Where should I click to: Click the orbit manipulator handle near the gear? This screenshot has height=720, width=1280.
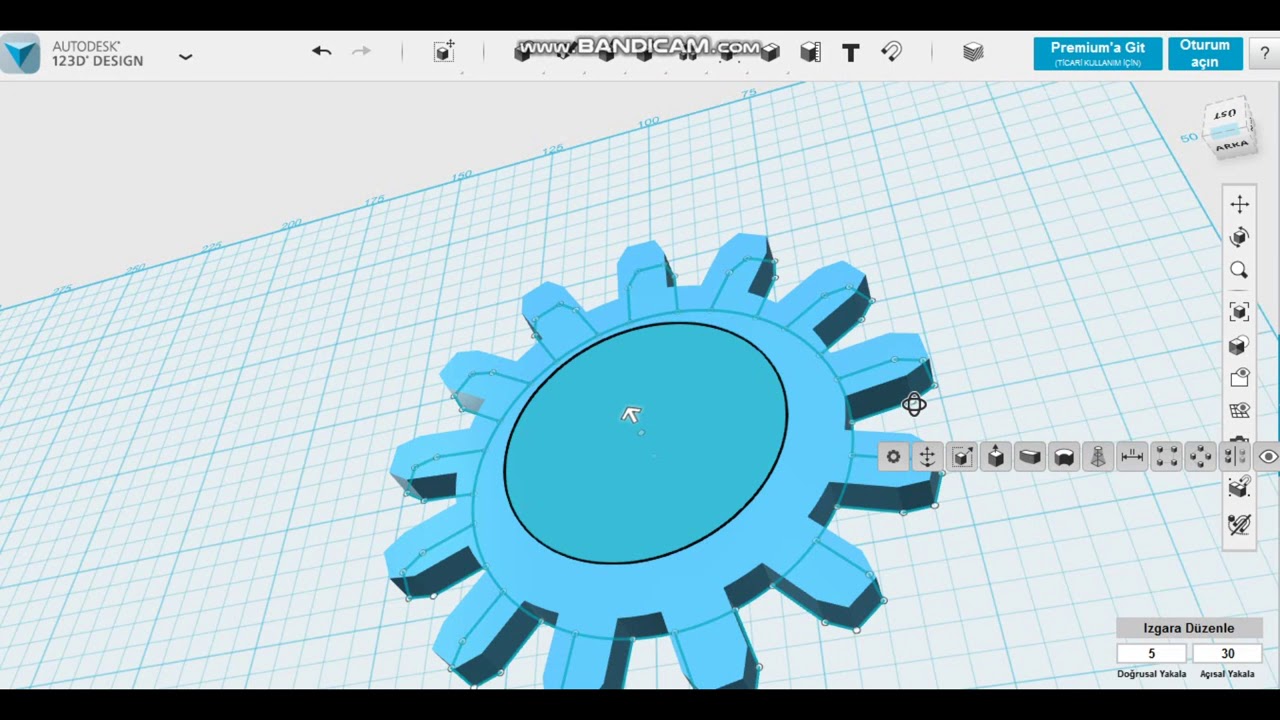tap(914, 404)
